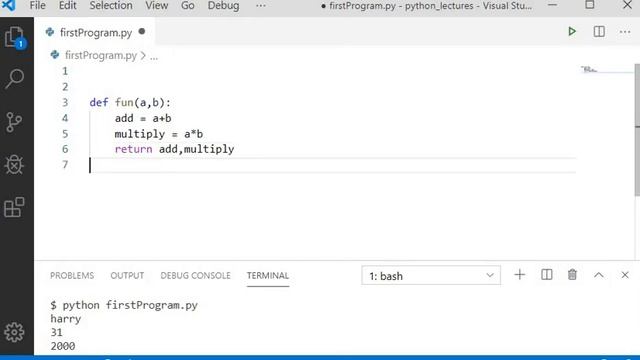
Task: Select the firstProgram.py editor tab
Action: [x=96, y=32]
